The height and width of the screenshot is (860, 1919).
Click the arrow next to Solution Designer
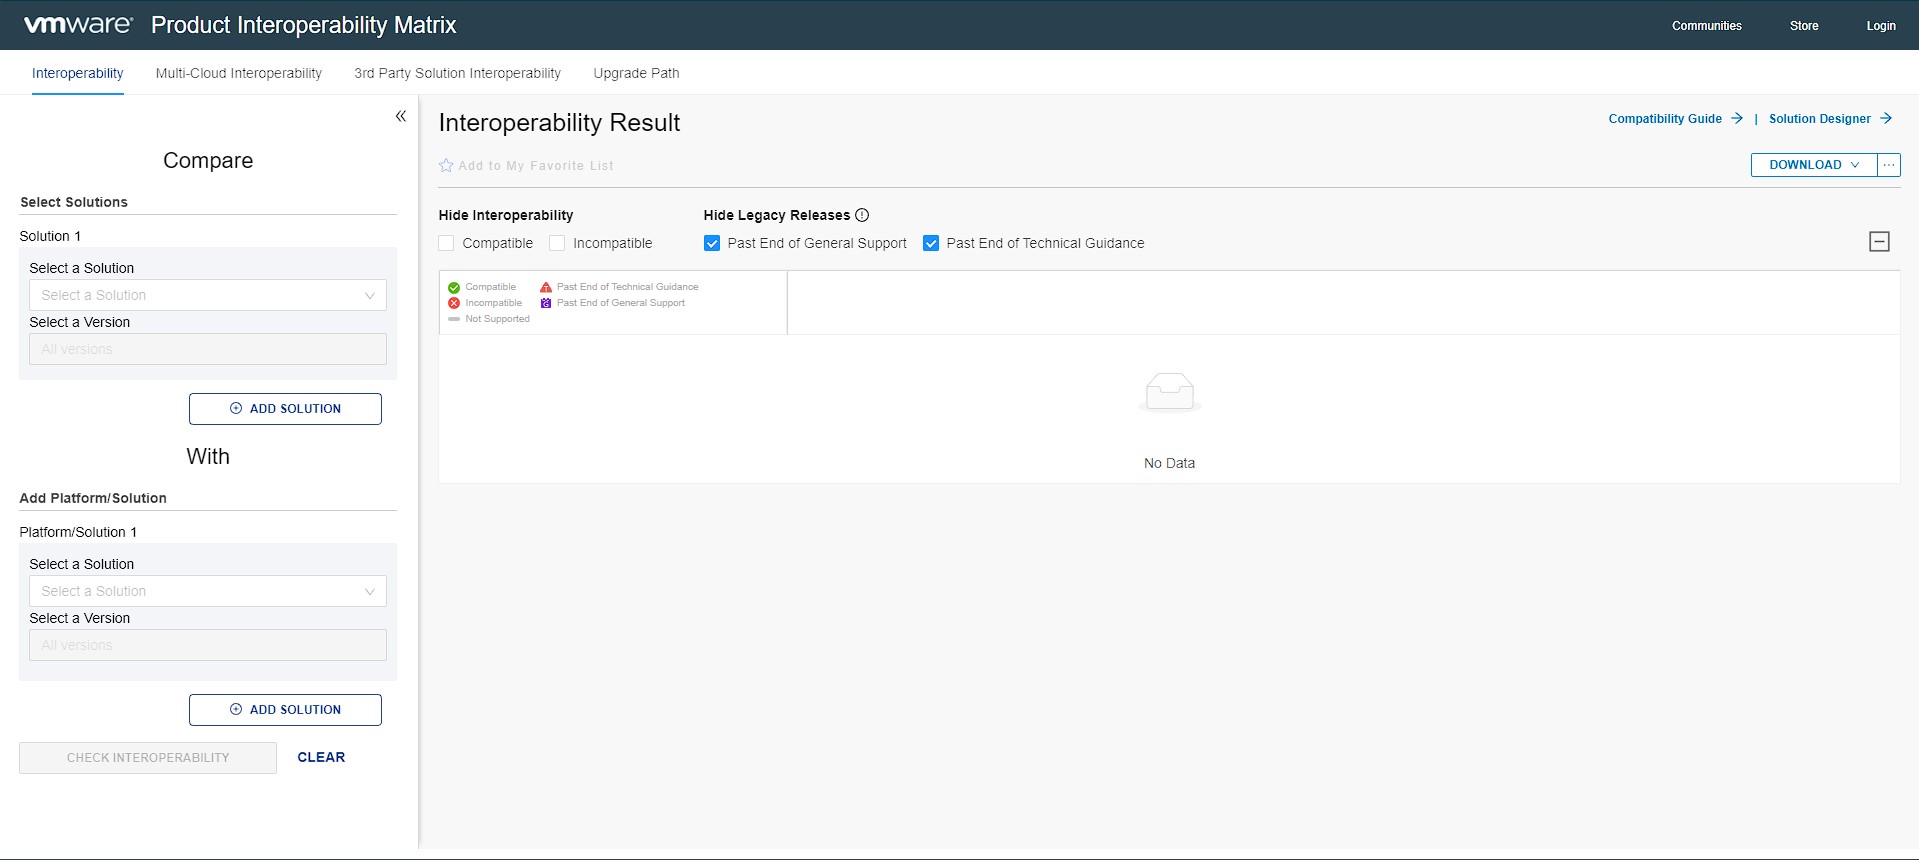click(x=1886, y=118)
